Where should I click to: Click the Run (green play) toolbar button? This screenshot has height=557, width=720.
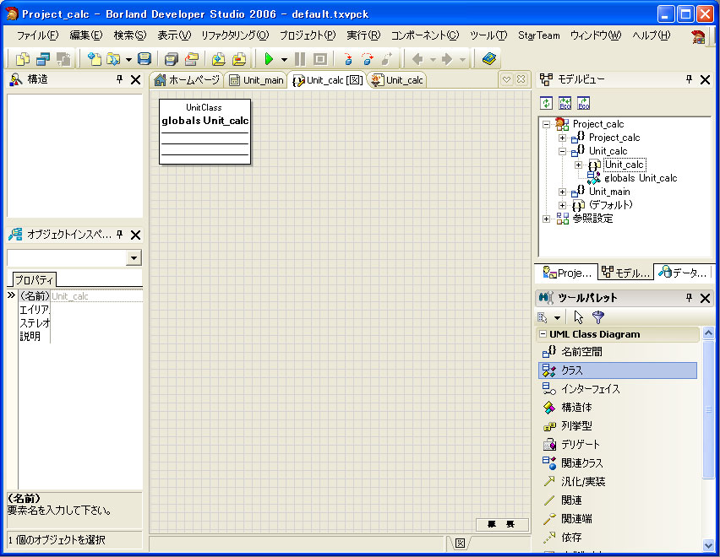coord(269,59)
